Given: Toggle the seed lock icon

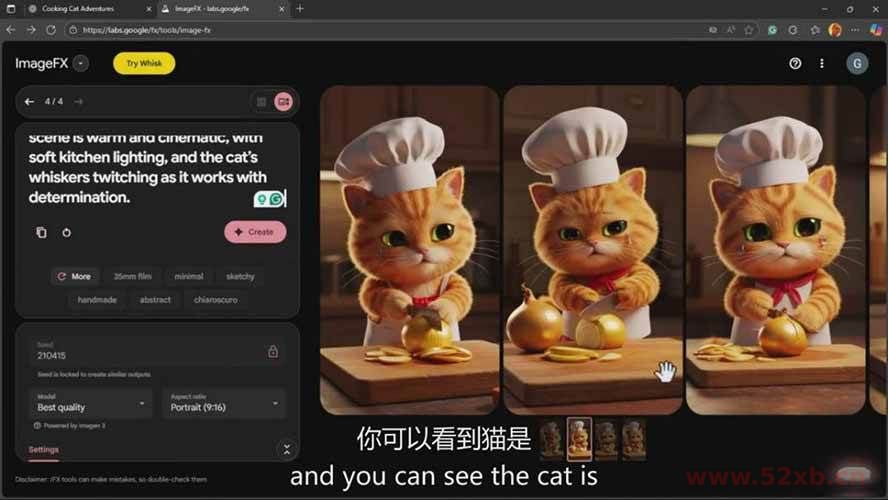Looking at the screenshot, I should click(273, 351).
